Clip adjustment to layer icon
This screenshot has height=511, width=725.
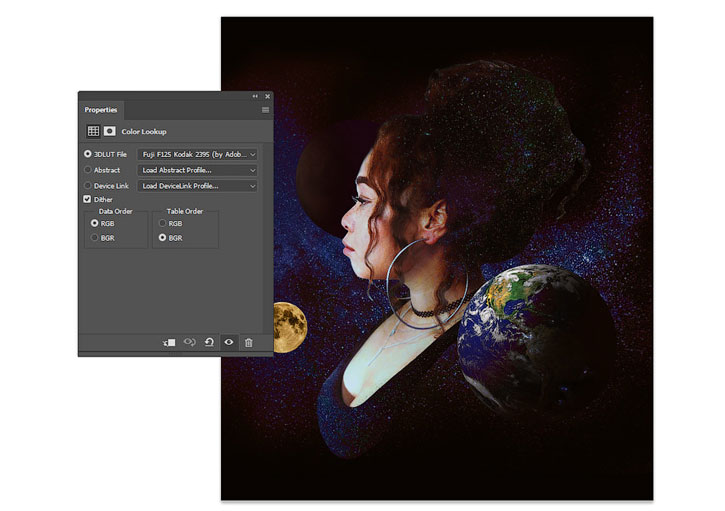[x=169, y=343]
